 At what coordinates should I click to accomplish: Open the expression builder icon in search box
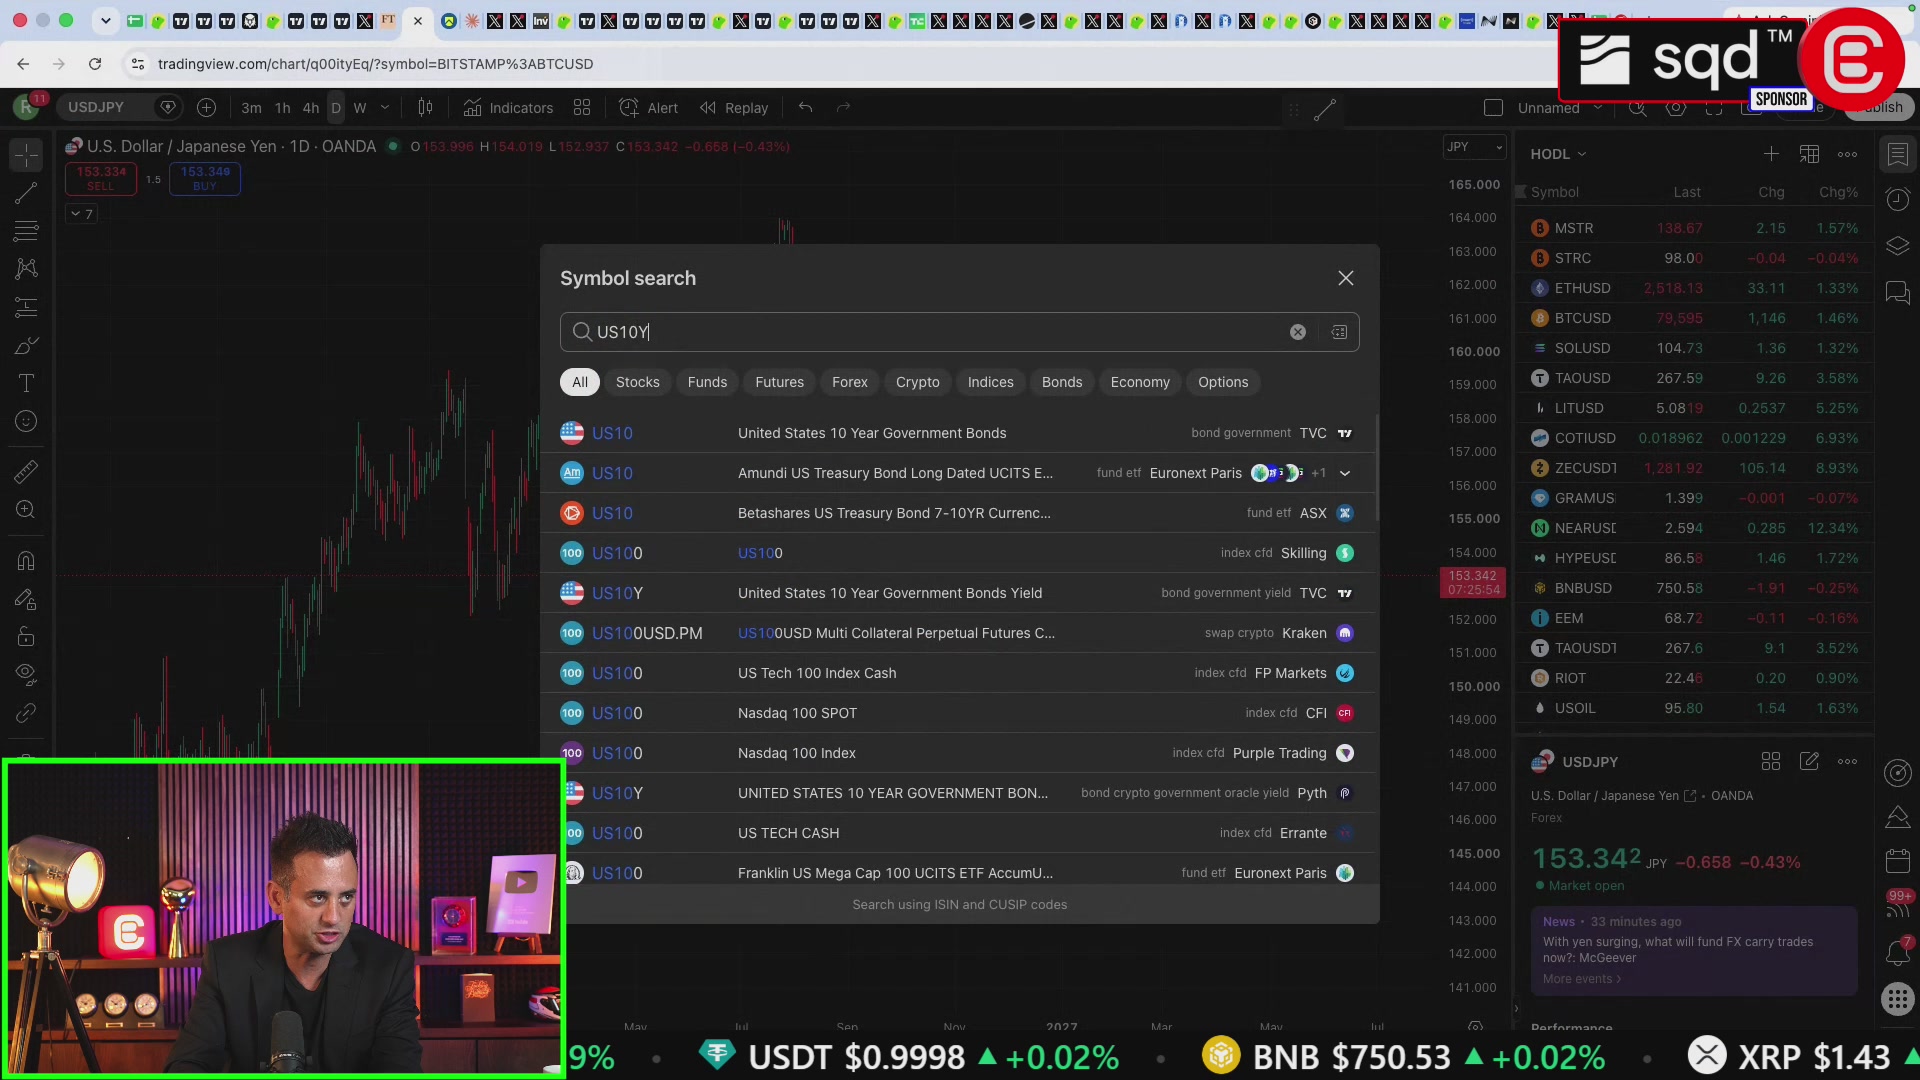(1339, 332)
